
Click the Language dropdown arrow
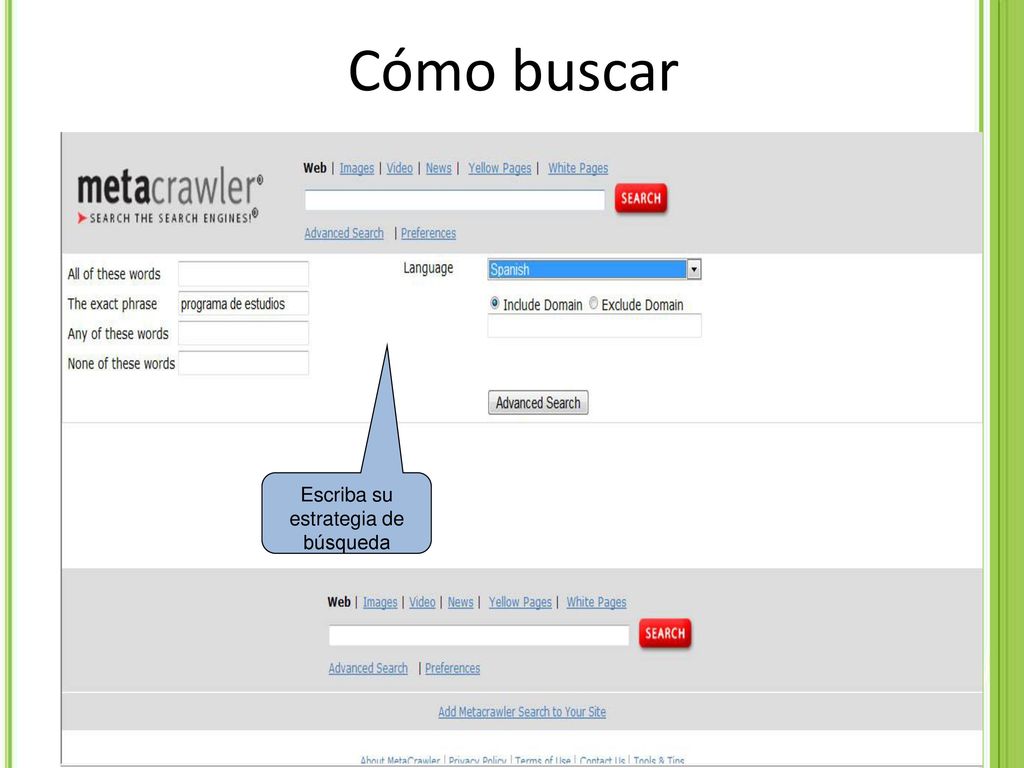click(x=694, y=270)
